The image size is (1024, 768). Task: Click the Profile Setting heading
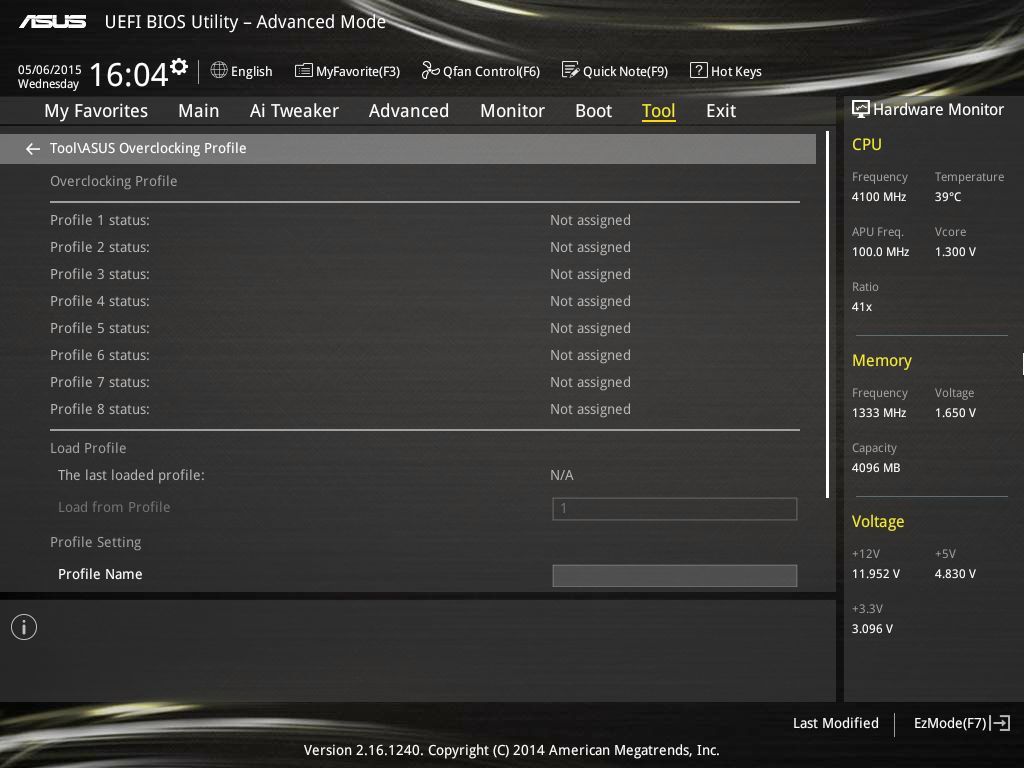click(x=95, y=542)
